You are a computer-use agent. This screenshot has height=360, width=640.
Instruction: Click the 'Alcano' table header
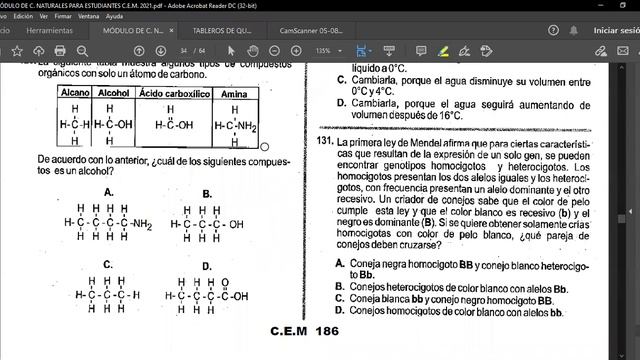click(x=75, y=93)
